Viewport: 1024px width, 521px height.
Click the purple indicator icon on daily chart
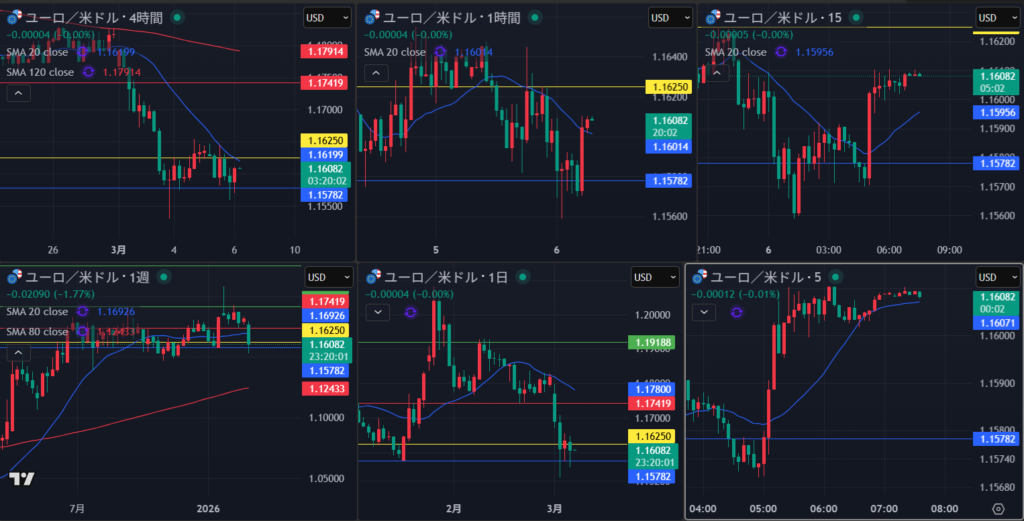pyautogui.click(x=408, y=312)
